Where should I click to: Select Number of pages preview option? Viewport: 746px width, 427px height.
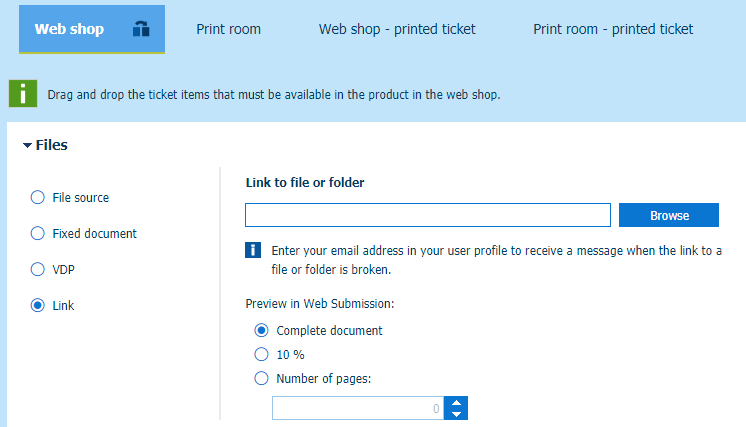(262, 378)
